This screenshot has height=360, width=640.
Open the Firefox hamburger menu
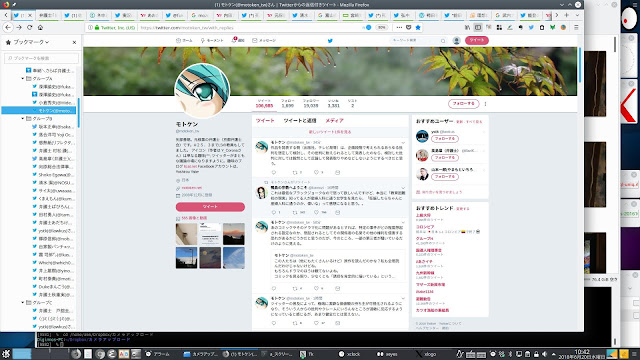pos(576,27)
